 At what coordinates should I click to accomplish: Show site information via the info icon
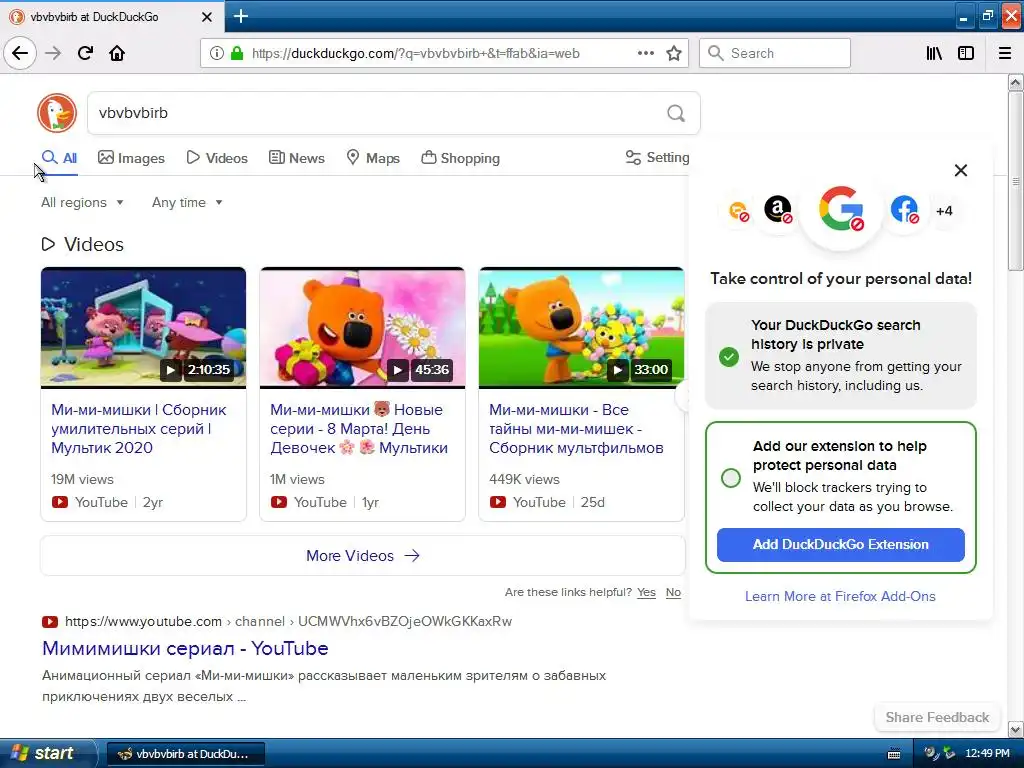217,53
